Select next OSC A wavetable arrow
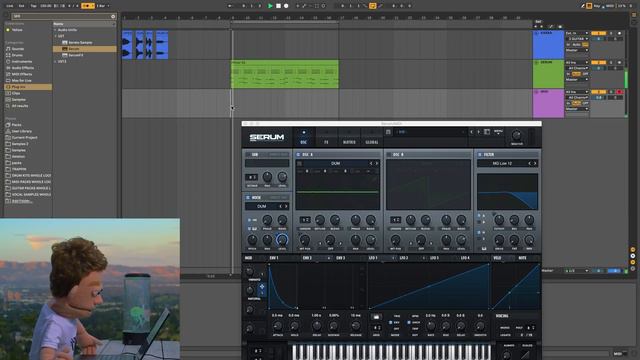 (377, 163)
